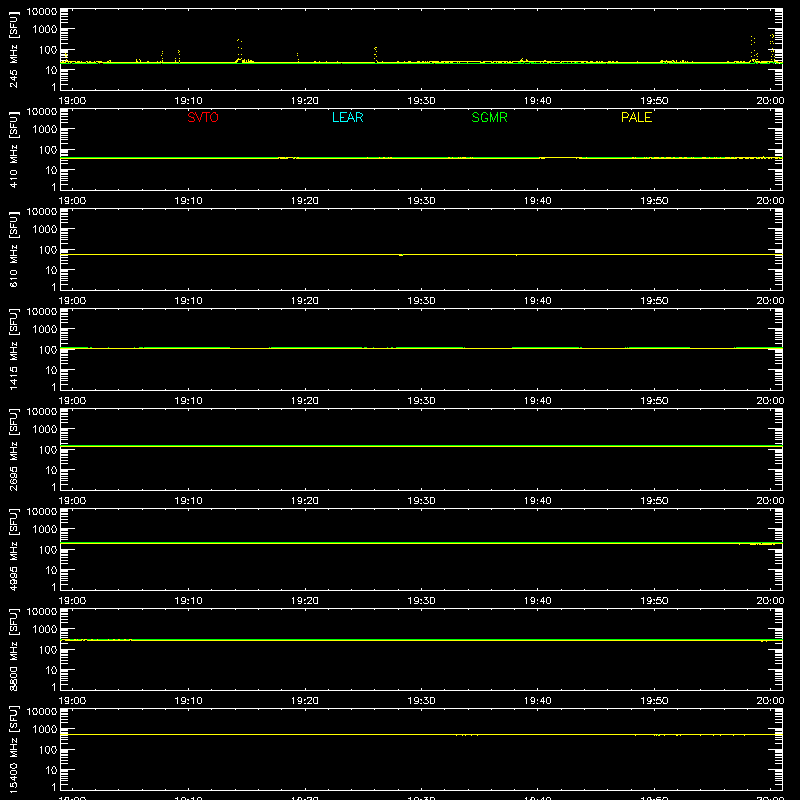Click 19:30 tick label under 4995 MHz plot
800x800 pixels.
coord(421,601)
